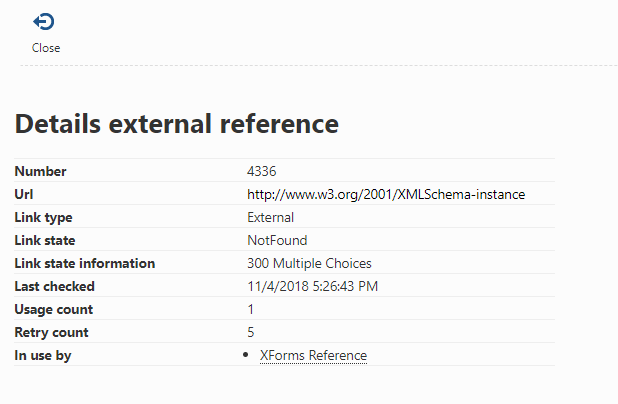
Task: Click the Link type label
Action: (x=43, y=218)
